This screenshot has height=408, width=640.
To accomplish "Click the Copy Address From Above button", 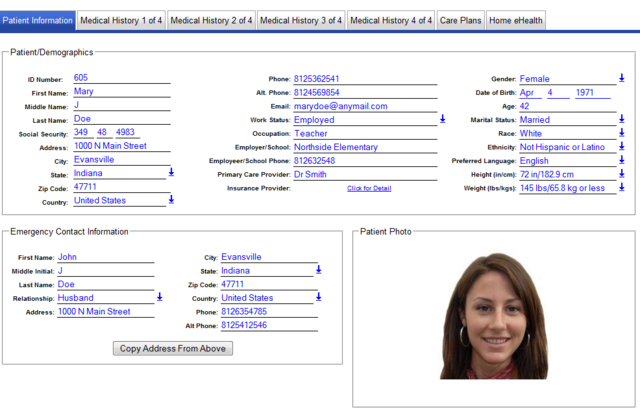I will 173,348.
